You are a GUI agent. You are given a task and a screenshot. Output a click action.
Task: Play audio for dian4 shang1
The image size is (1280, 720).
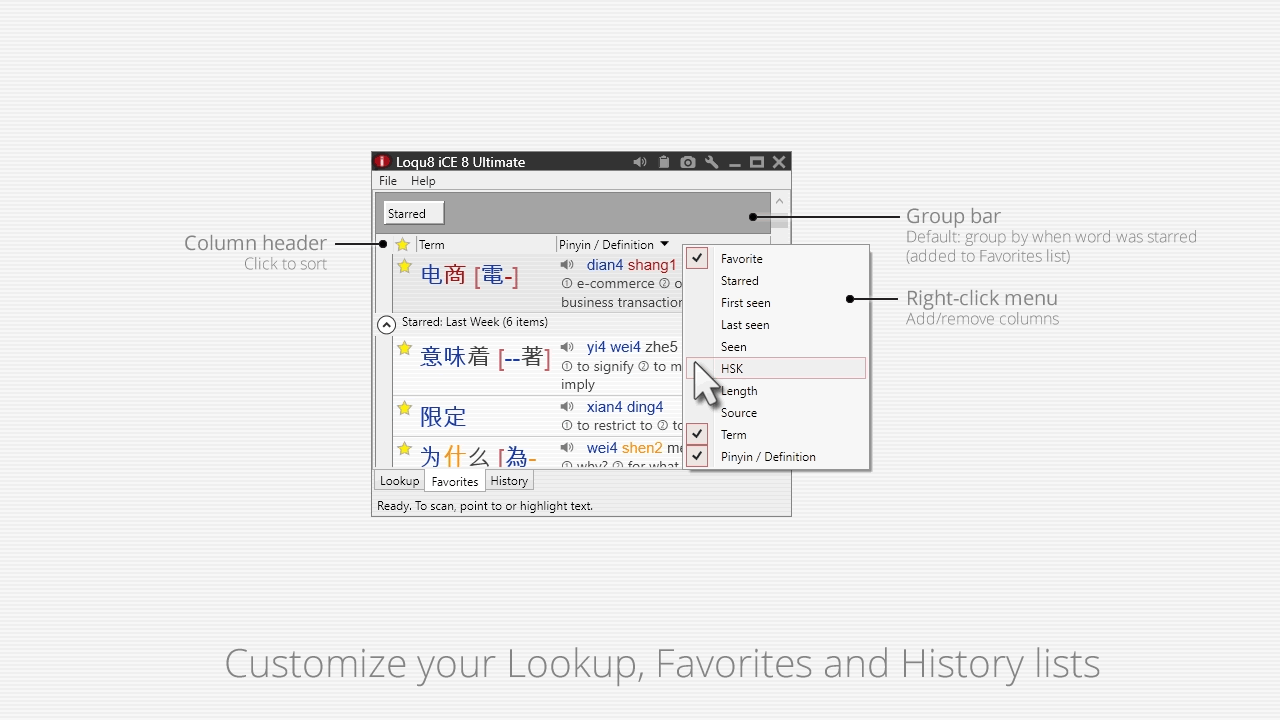567,265
